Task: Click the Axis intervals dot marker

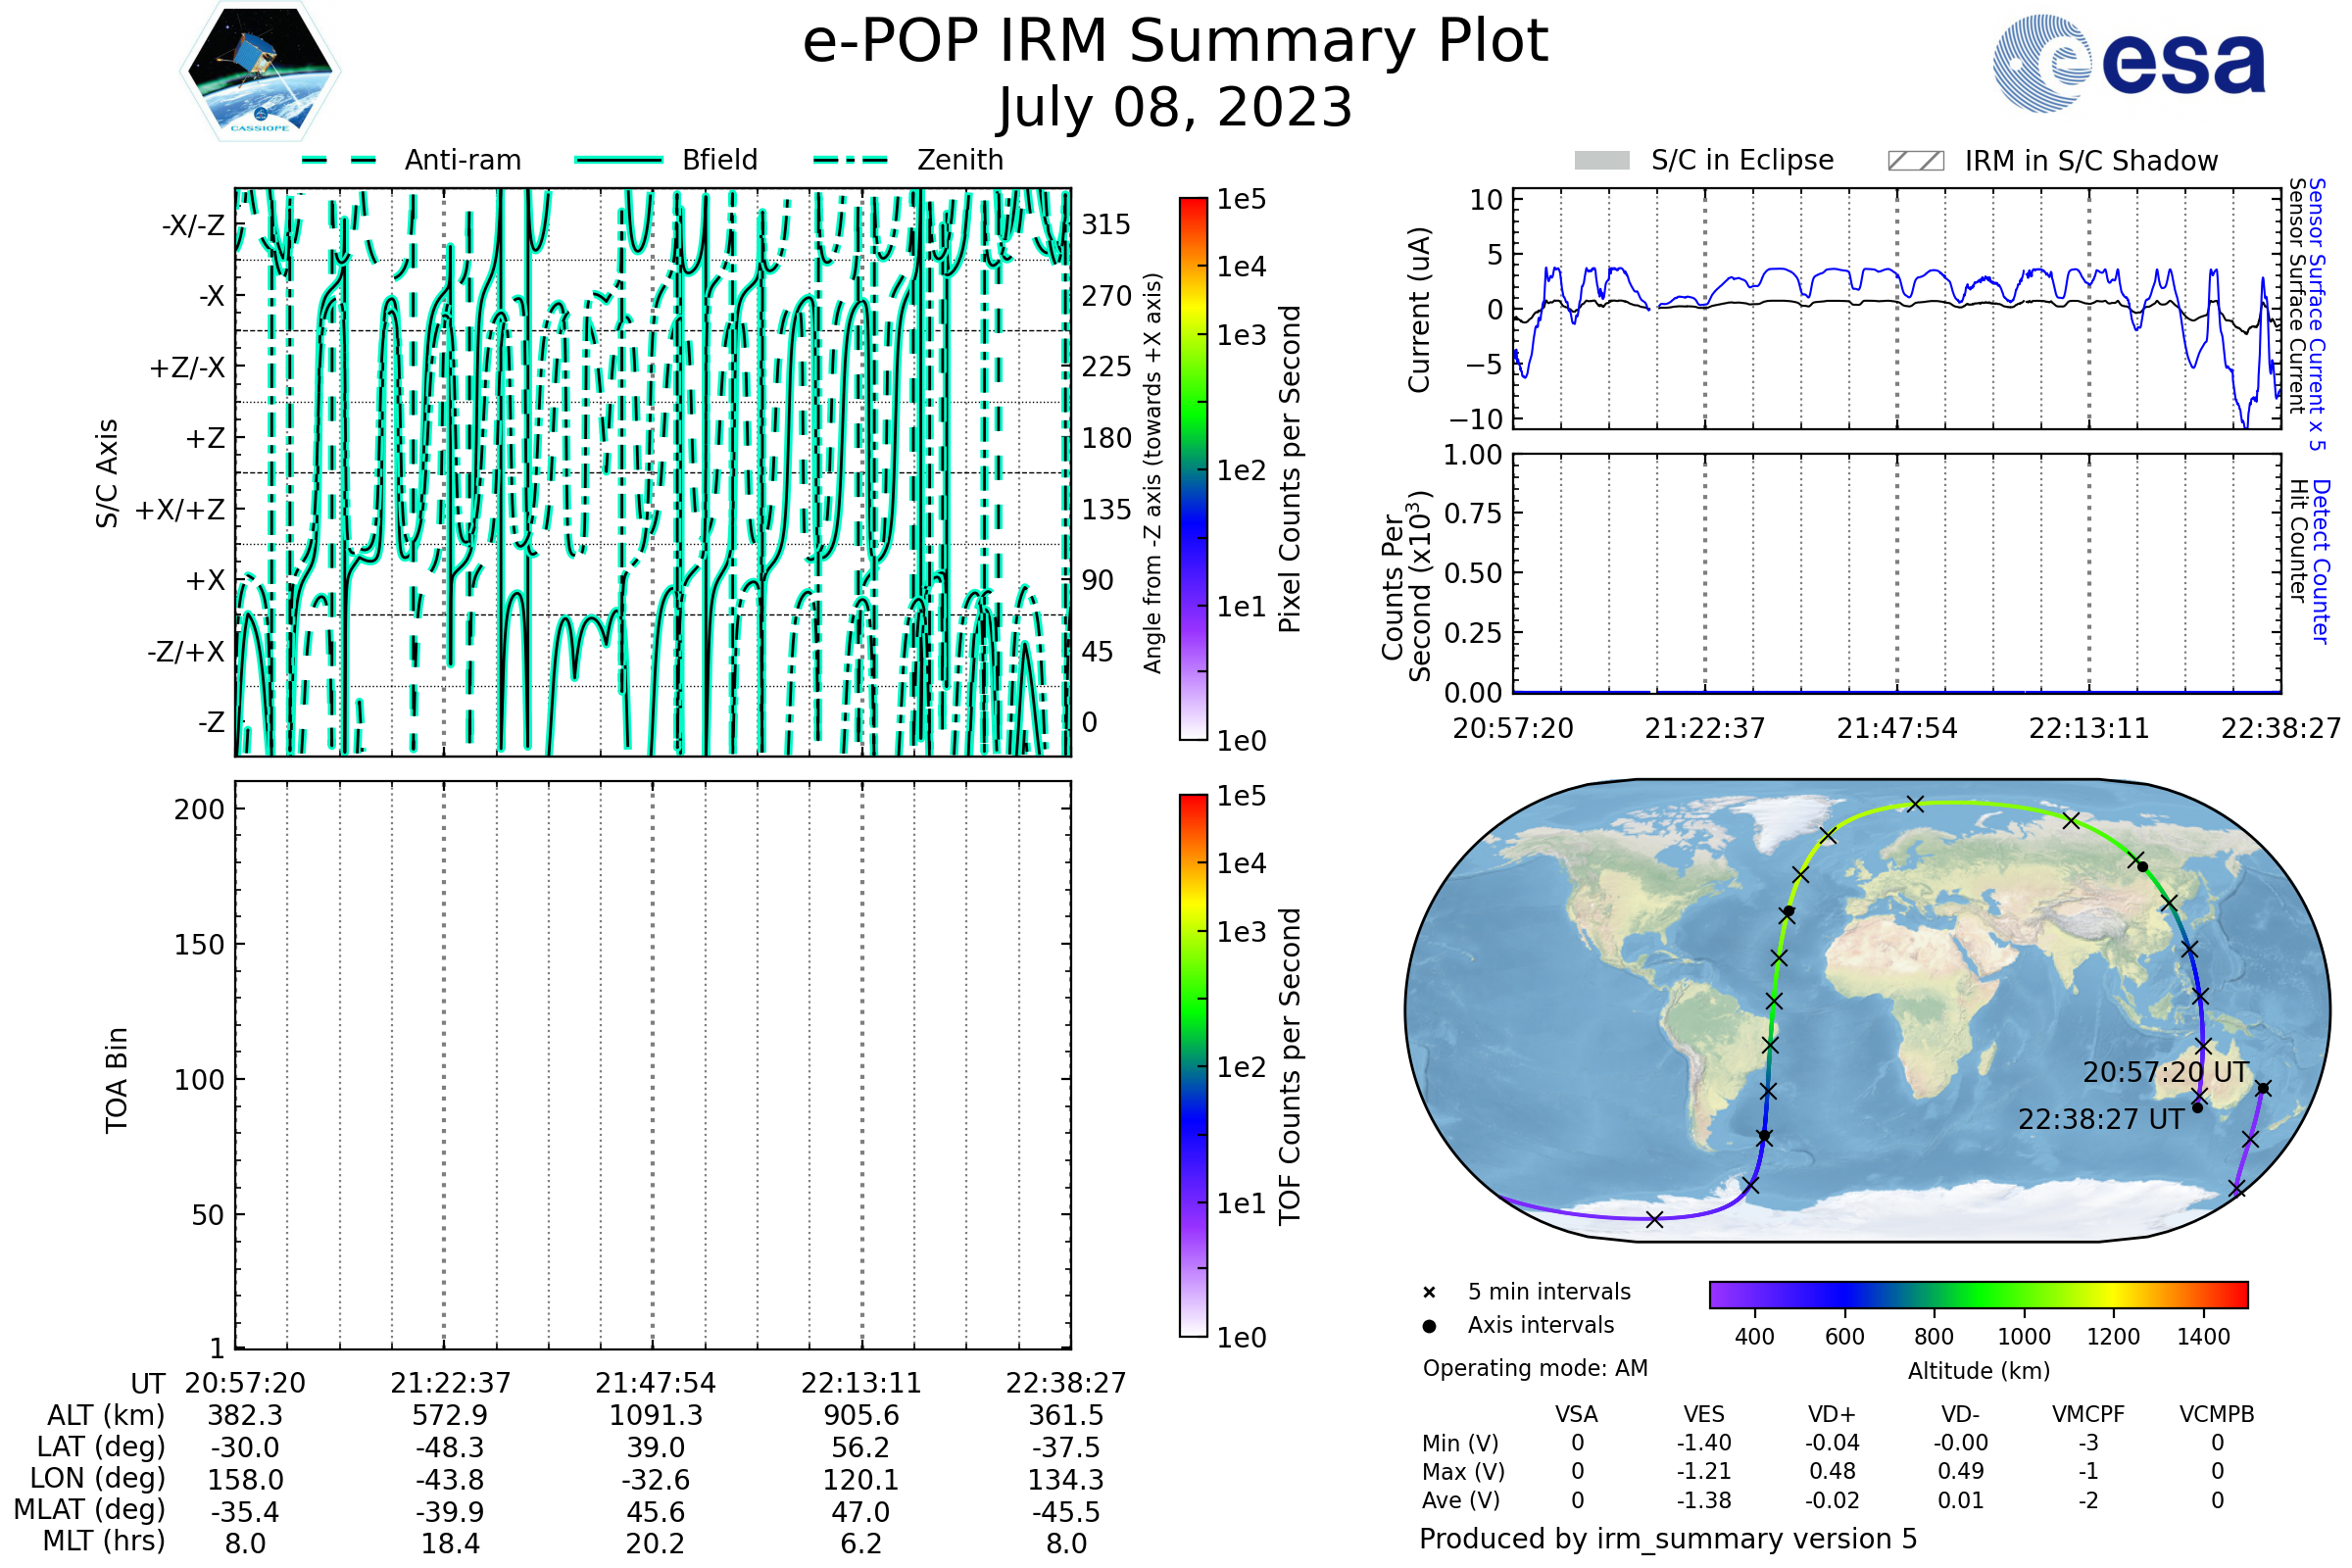Action: (1430, 1326)
